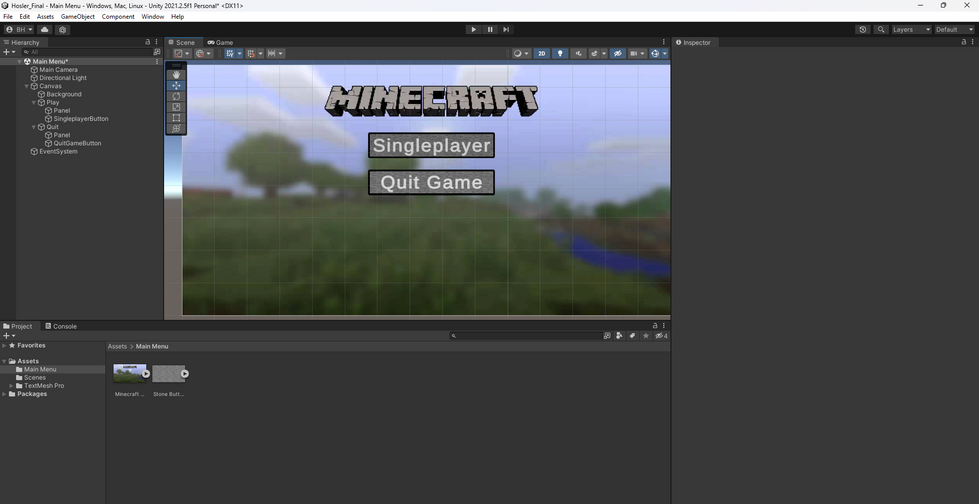Image resolution: width=979 pixels, height=504 pixels.
Task: Toggle grid visibility icon
Action: [230, 54]
